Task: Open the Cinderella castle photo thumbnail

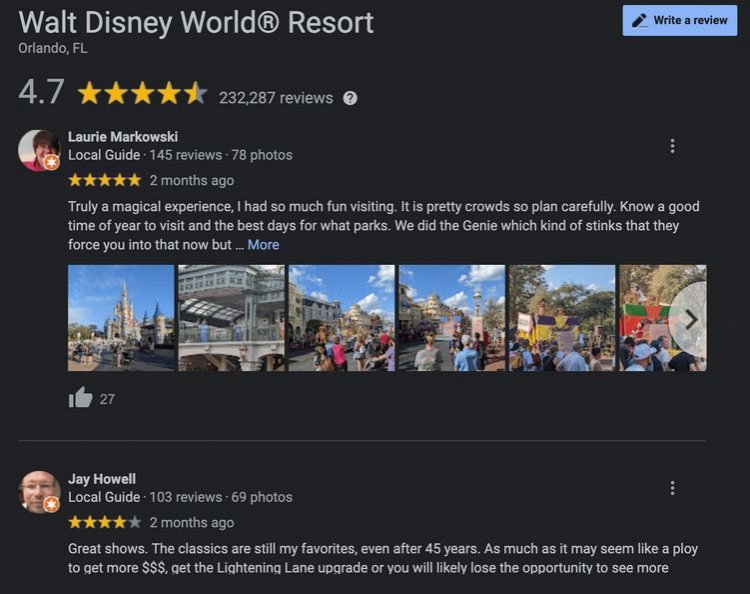Action: 121,318
